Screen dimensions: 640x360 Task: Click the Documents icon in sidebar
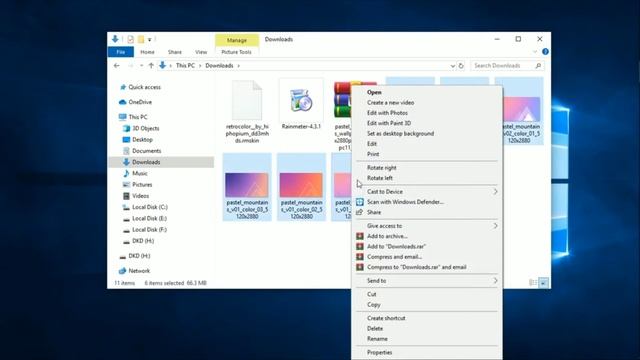(x=127, y=151)
